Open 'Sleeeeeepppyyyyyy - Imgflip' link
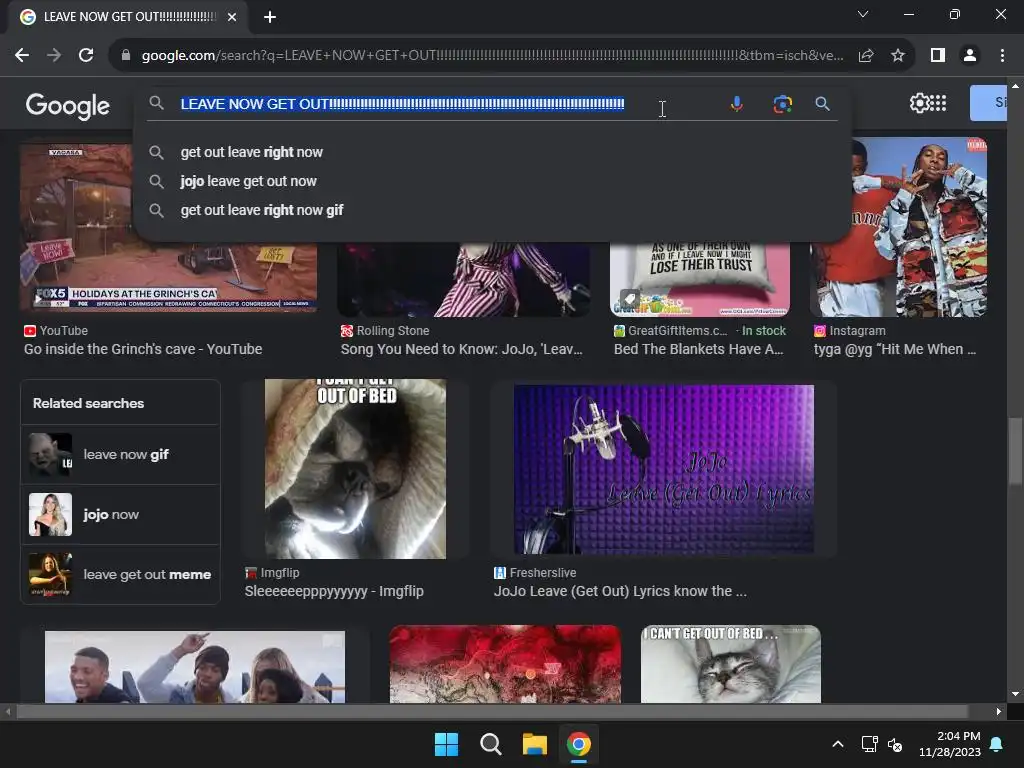This screenshot has width=1024, height=768. pos(334,592)
